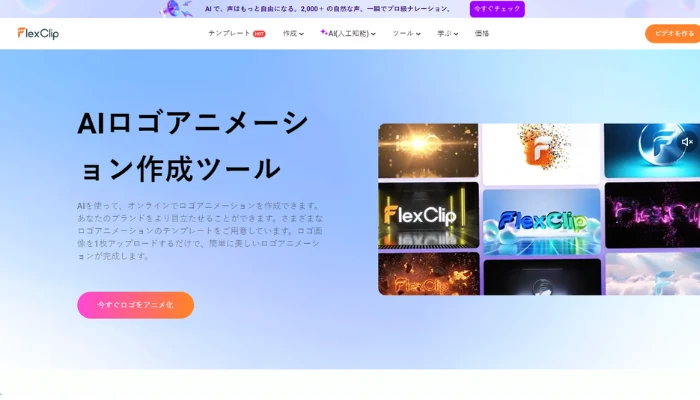700x400 pixels.
Task: Open the 価格 pricing page
Action: click(x=482, y=33)
